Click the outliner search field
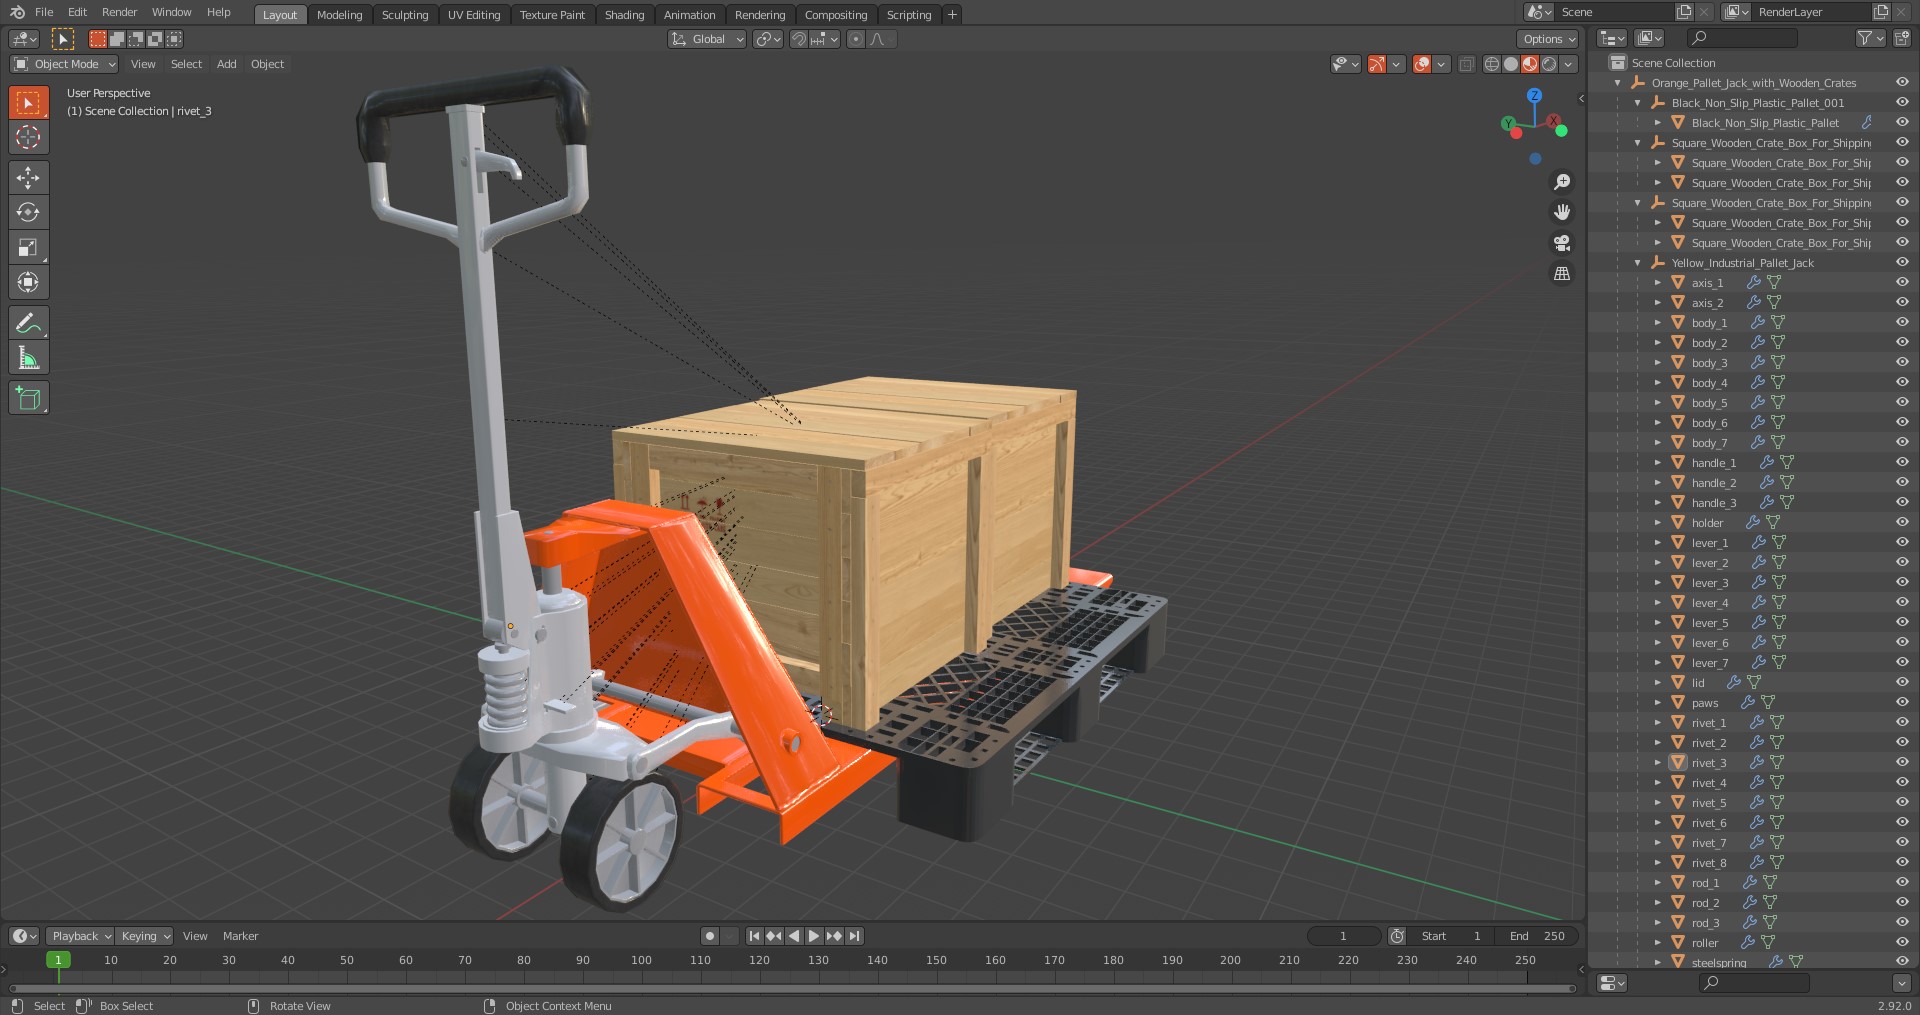This screenshot has width=1920, height=1015. coord(1742,38)
